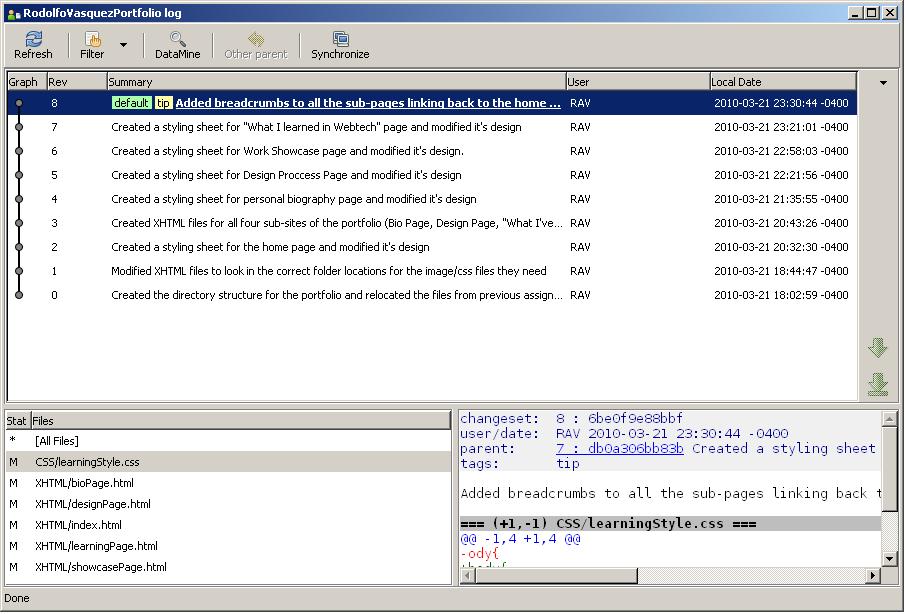
Task: Click the load next revisions green arrow
Action: tap(878, 348)
